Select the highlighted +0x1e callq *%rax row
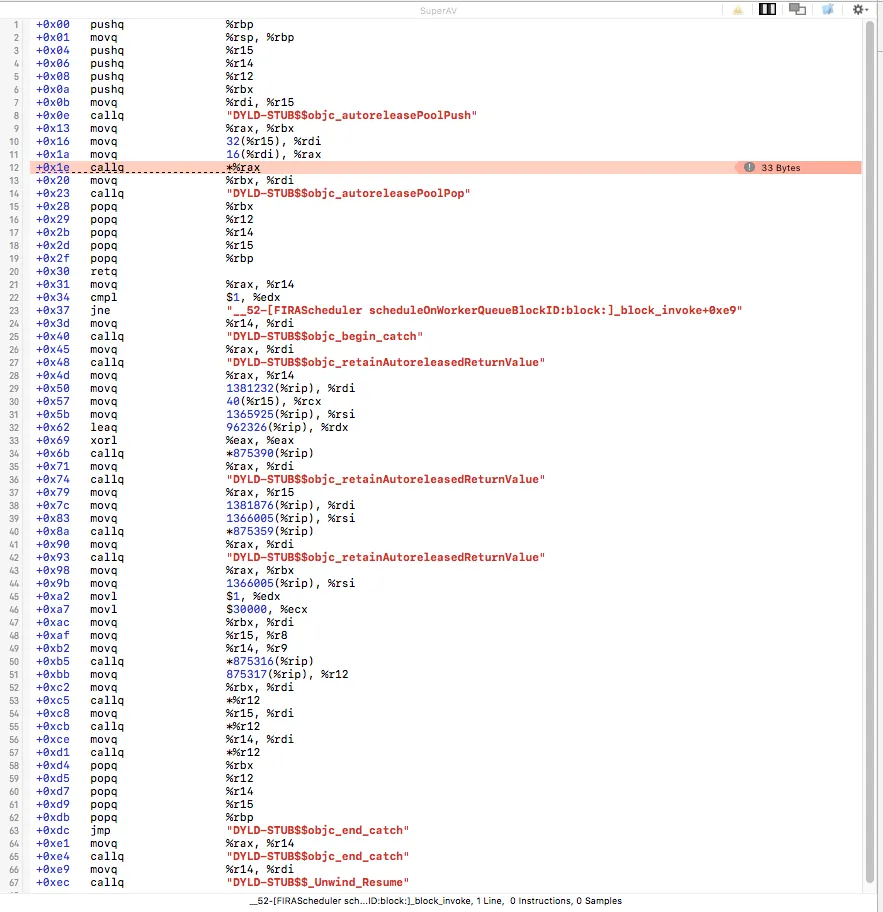883x912 pixels. pyautogui.click(x=446, y=168)
